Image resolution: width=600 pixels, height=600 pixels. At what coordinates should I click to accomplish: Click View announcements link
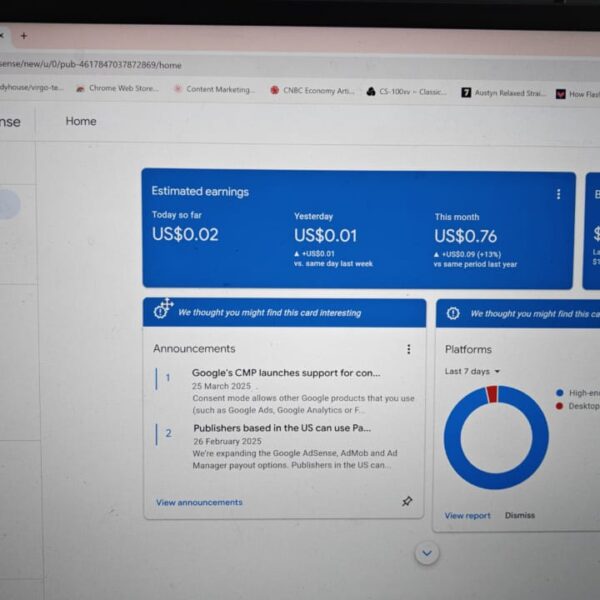pos(199,502)
